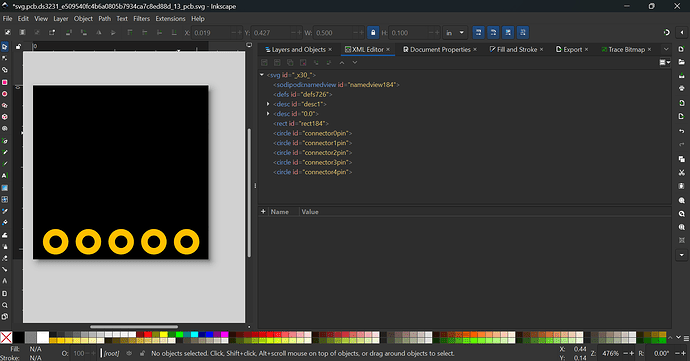
Task: Rotate selection 90° clockwise
Action: click(84, 33)
